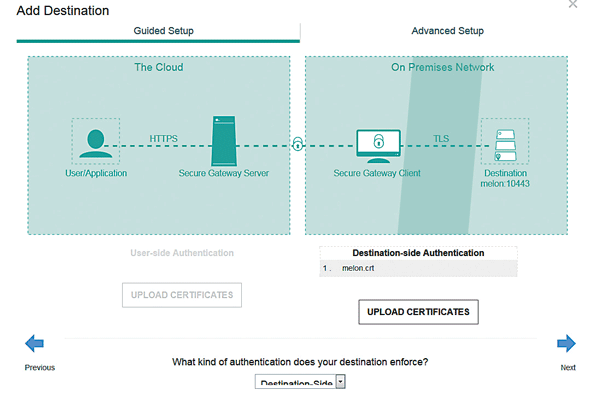Click the destination melon:10443 label
The height and width of the screenshot is (394, 600).
pyautogui.click(x=505, y=184)
